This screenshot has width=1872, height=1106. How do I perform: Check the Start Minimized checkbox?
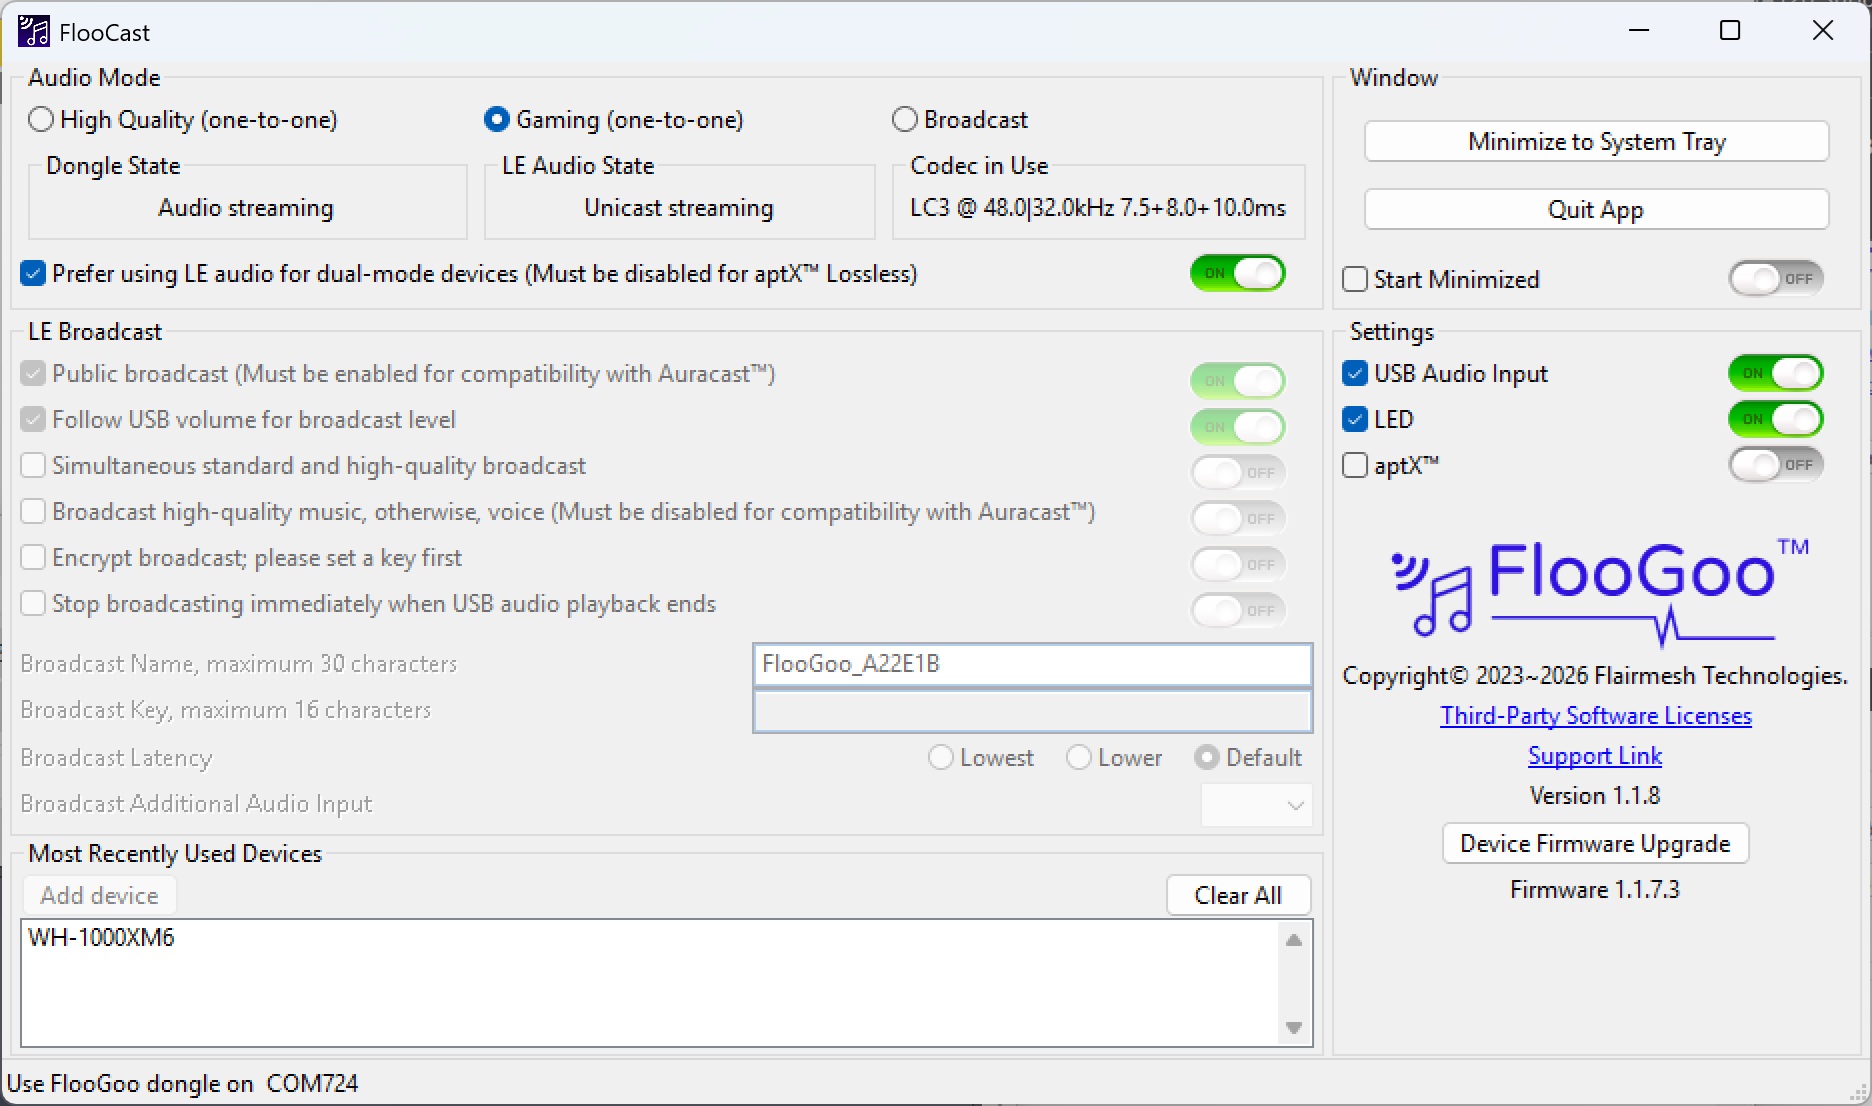pyautogui.click(x=1355, y=279)
